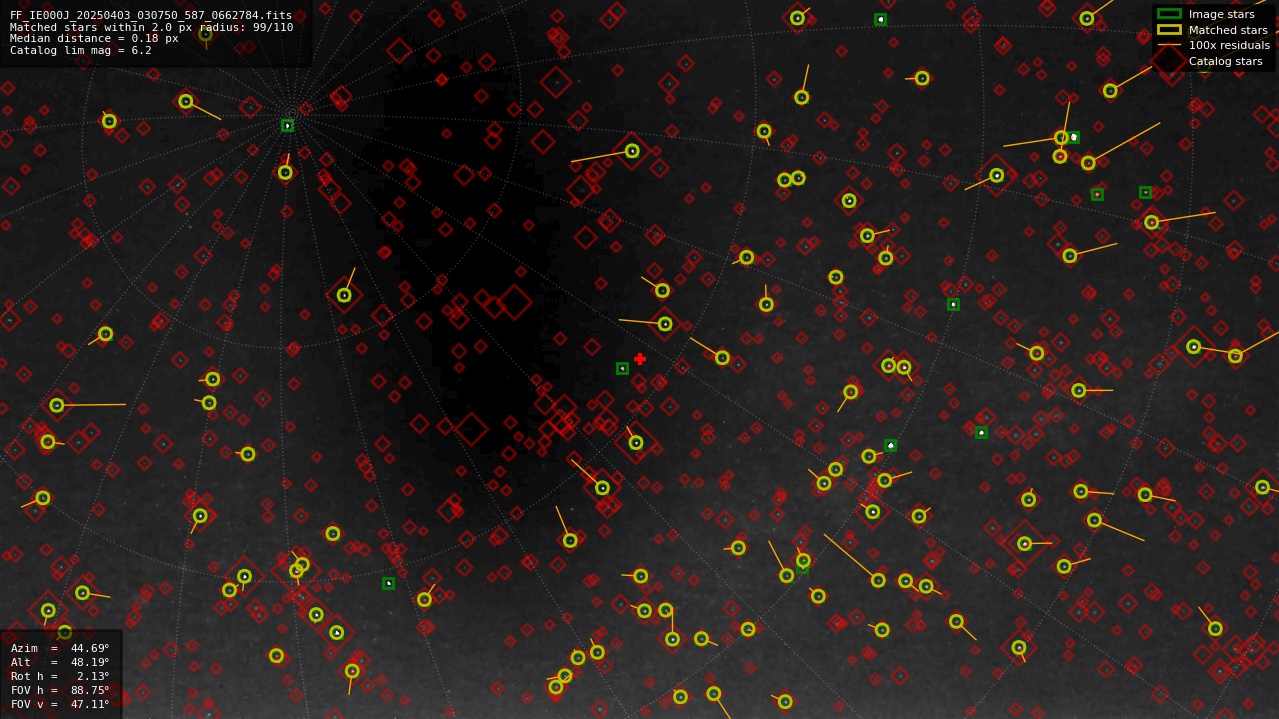Select the green image-star square beside the red center cross
The width and height of the screenshot is (1279, 719).
622,368
